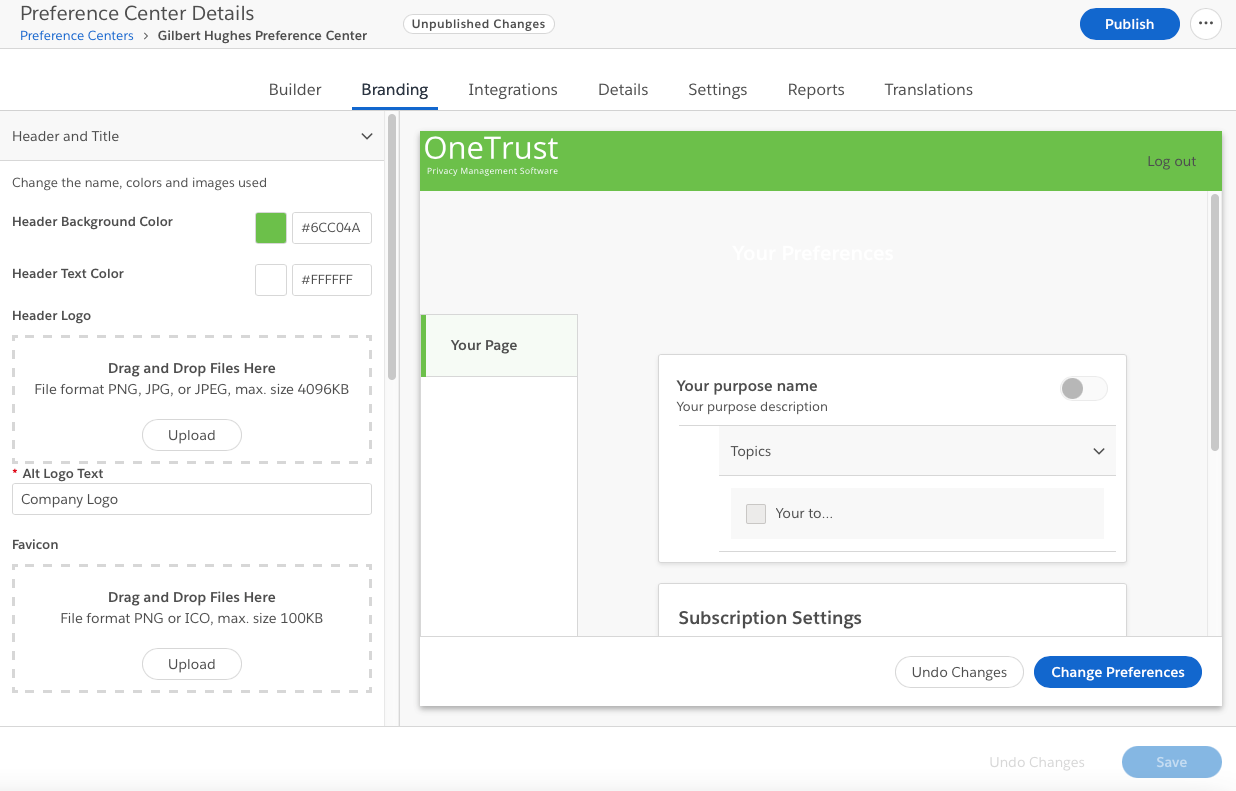Click the Preference Centers breadcrumb link
The width and height of the screenshot is (1236, 791).
click(77, 36)
